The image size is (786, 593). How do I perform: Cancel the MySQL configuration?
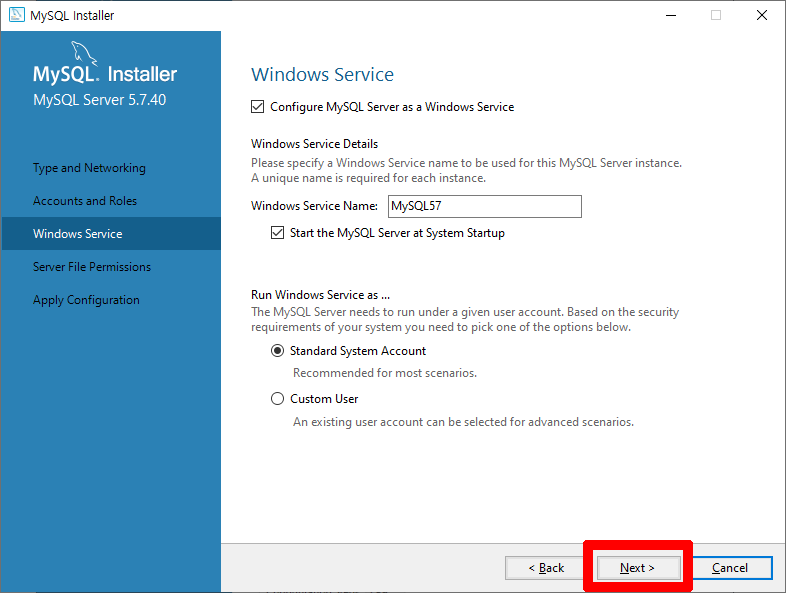click(x=730, y=567)
